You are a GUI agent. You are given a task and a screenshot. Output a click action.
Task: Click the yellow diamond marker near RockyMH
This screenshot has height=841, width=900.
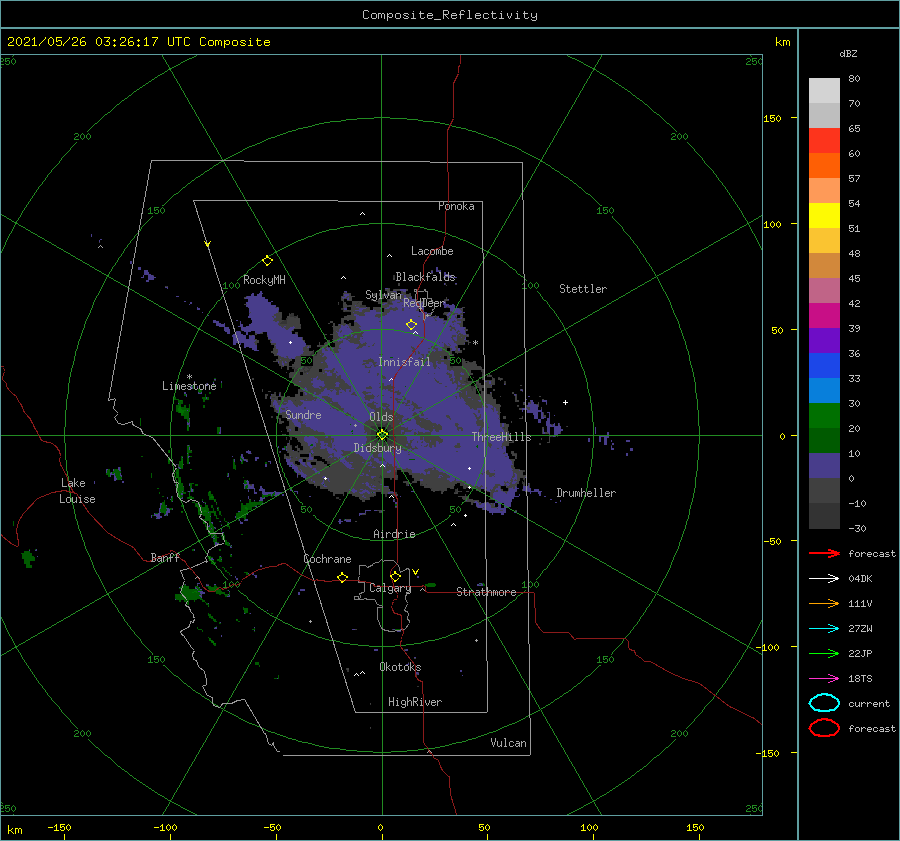(267, 261)
